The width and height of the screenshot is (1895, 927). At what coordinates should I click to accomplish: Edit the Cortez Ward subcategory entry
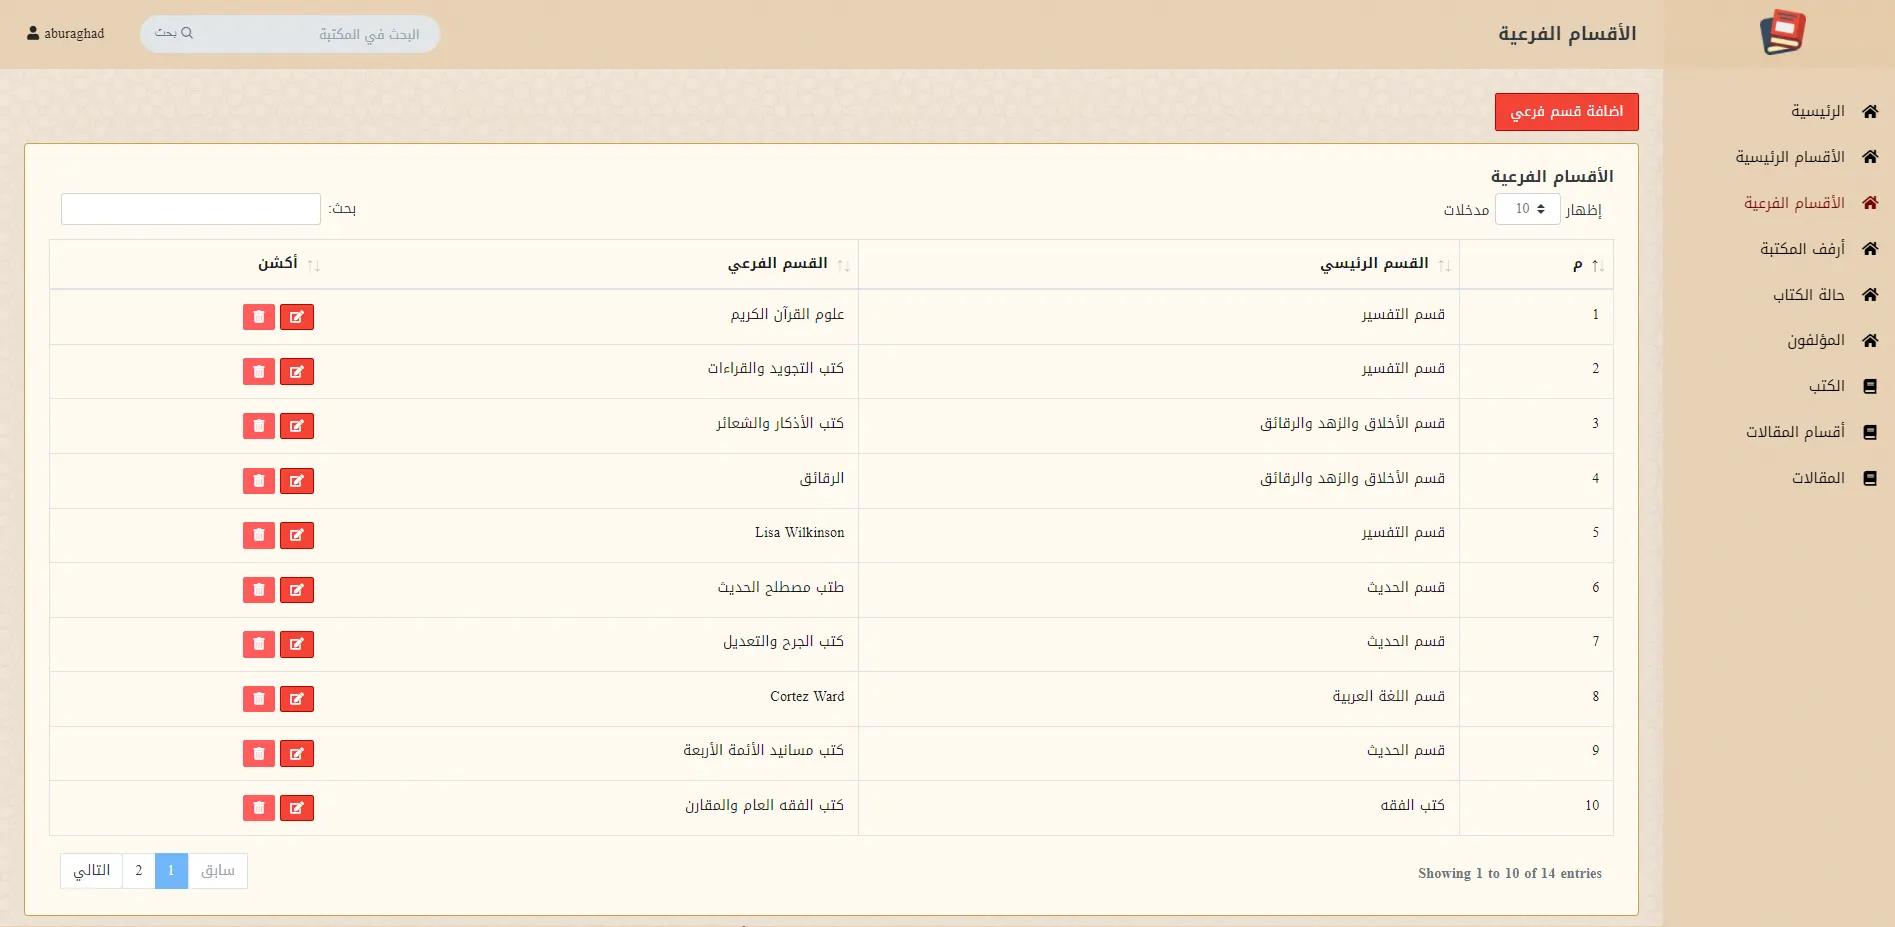(297, 699)
